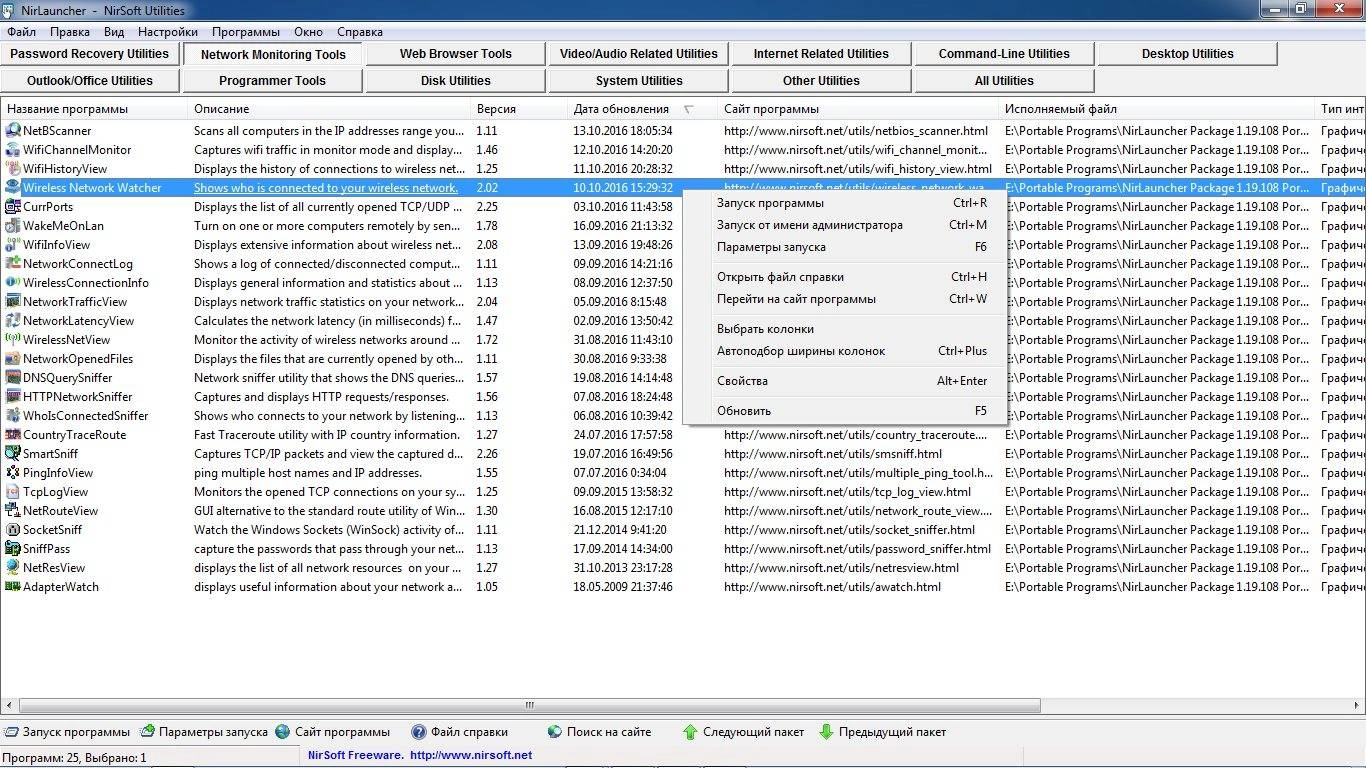
Task: Click the WirelessNetView program icon
Action: [13, 339]
